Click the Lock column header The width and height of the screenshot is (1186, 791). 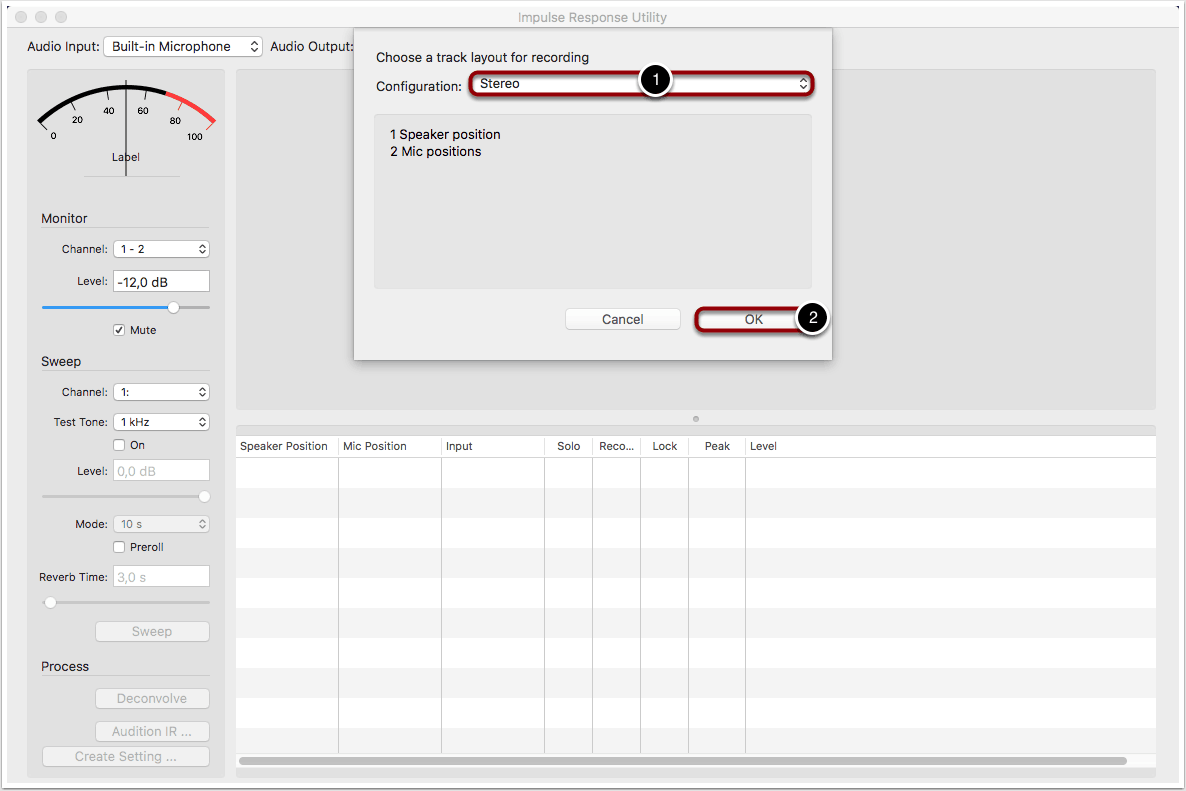coord(664,446)
